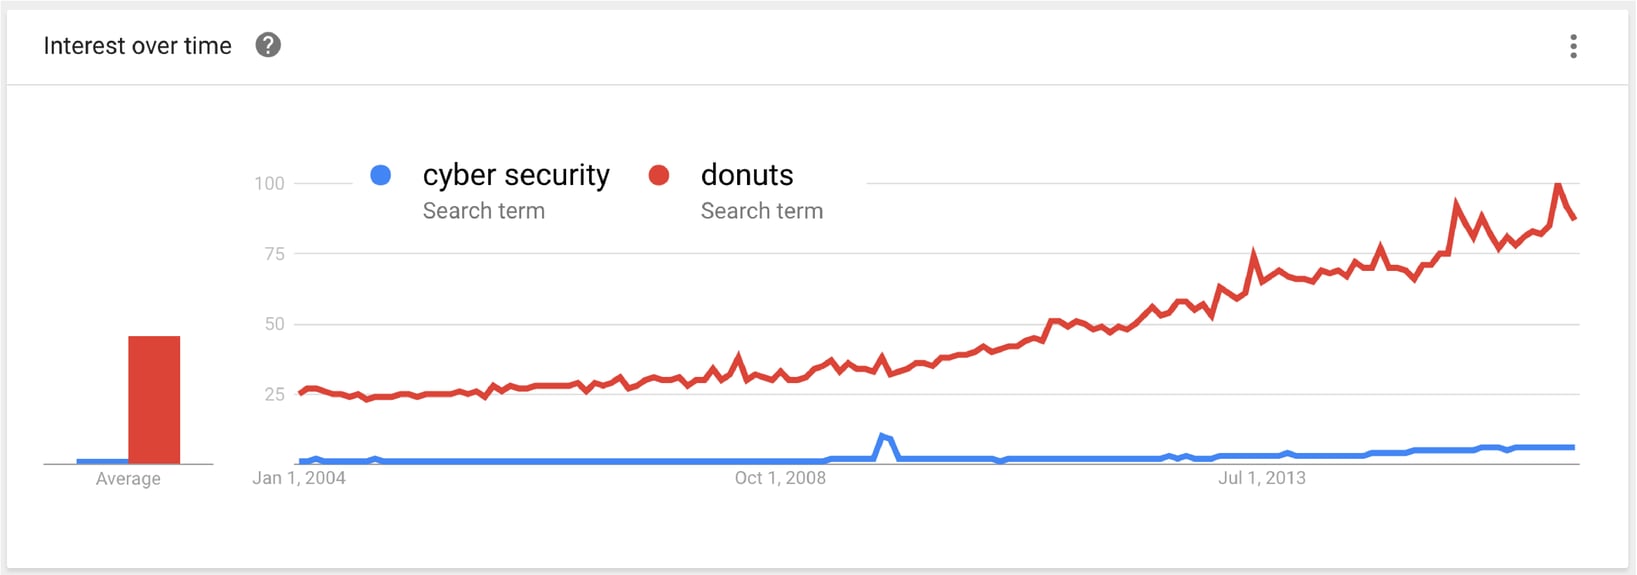Click the 'Jan 1, 2004' date label
The width and height of the screenshot is (1637, 575).
tap(299, 478)
